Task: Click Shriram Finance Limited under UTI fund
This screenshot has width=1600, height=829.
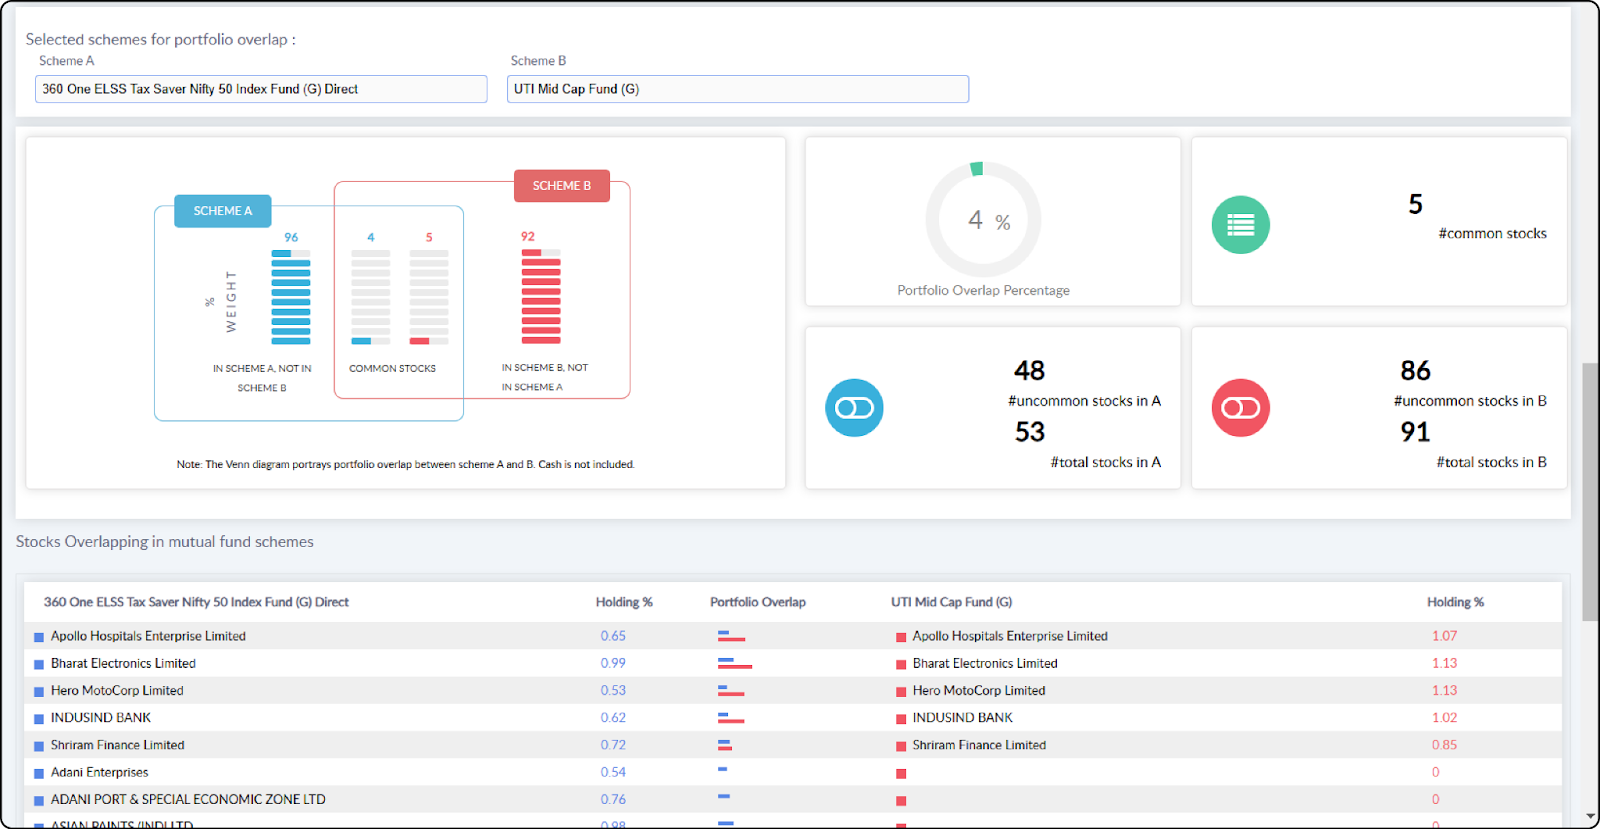Action: pos(979,745)
